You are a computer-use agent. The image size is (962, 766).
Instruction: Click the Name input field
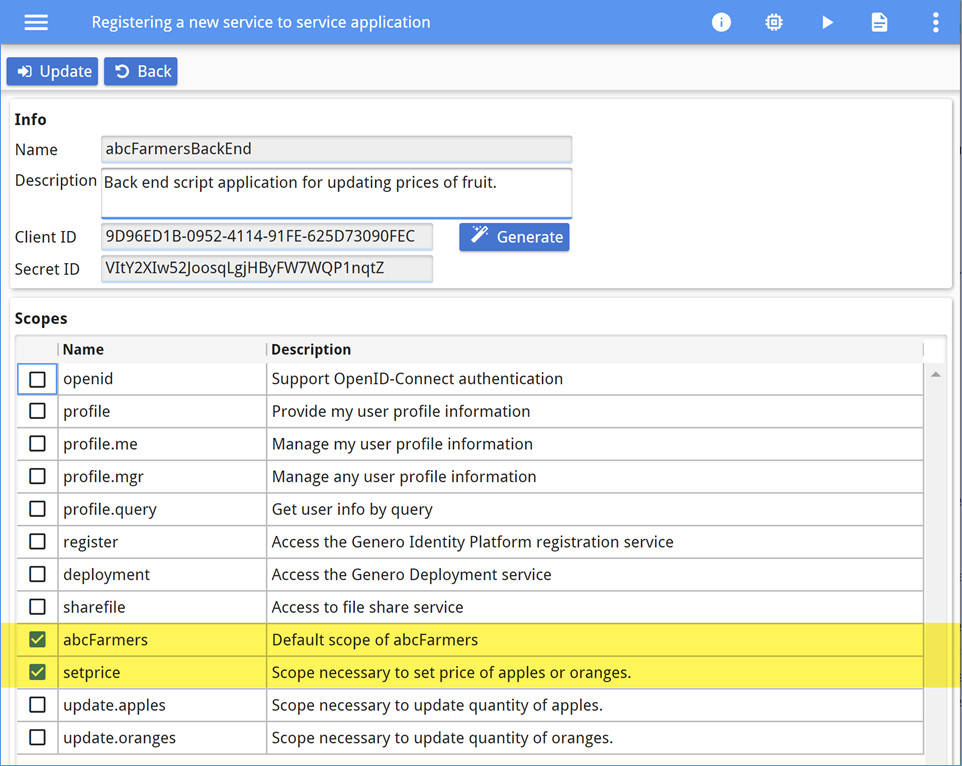pos(336,149)
